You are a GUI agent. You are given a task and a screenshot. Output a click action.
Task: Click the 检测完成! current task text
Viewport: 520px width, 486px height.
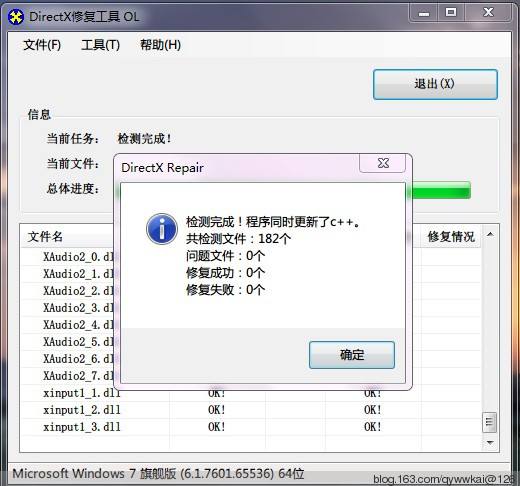[144, 139]
